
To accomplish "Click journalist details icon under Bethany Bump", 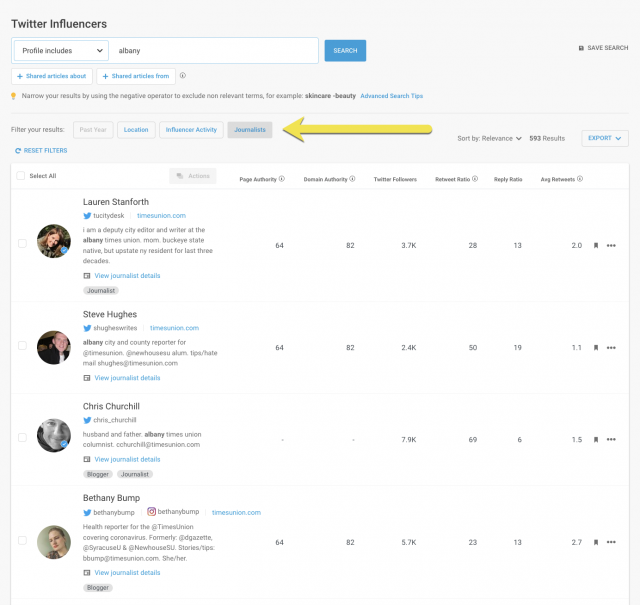I will coord(87,573).
